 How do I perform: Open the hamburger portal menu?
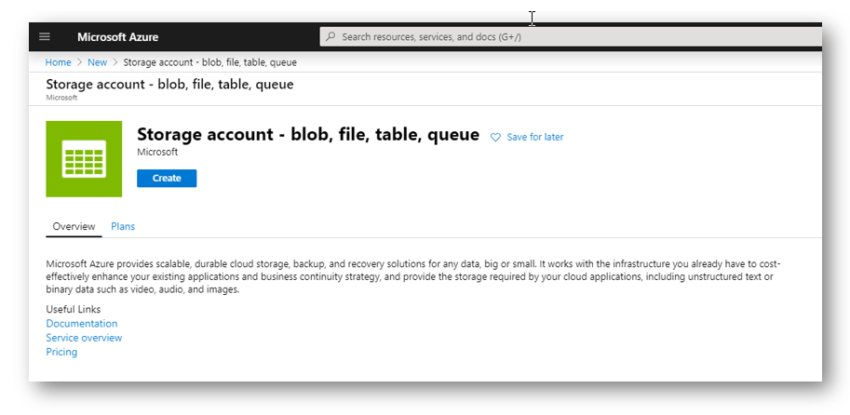coord(44,37)
